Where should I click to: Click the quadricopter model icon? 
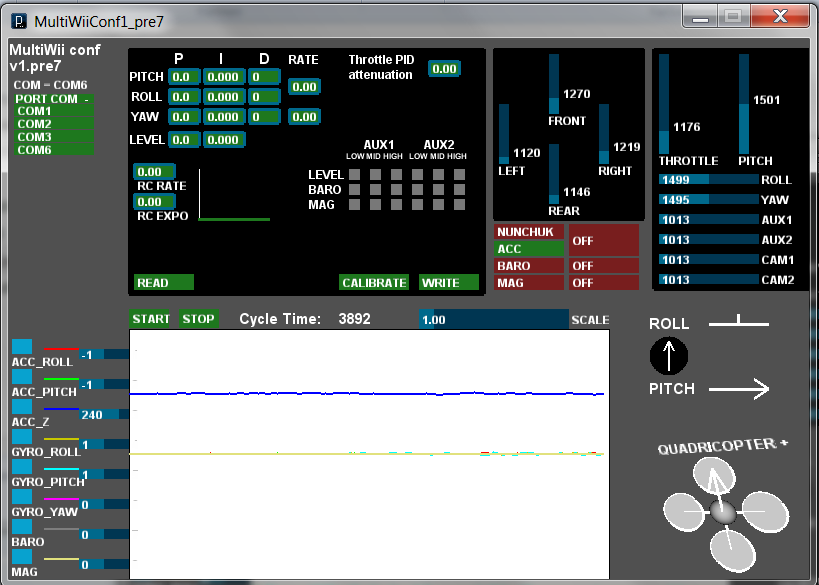[x=726, y=514]
